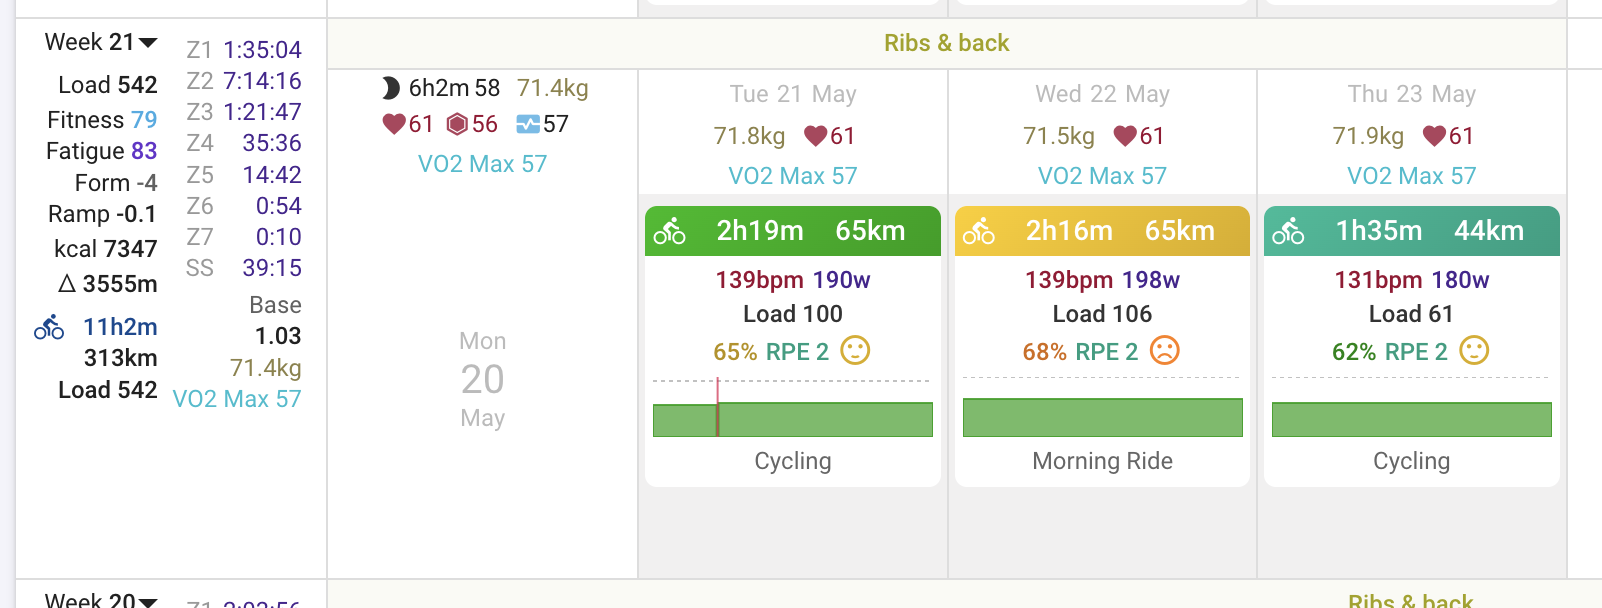This screenshot has height=608, width=1602.
Task: Click the cycling icon on Thursday's ride
Action: (1288, 232)
